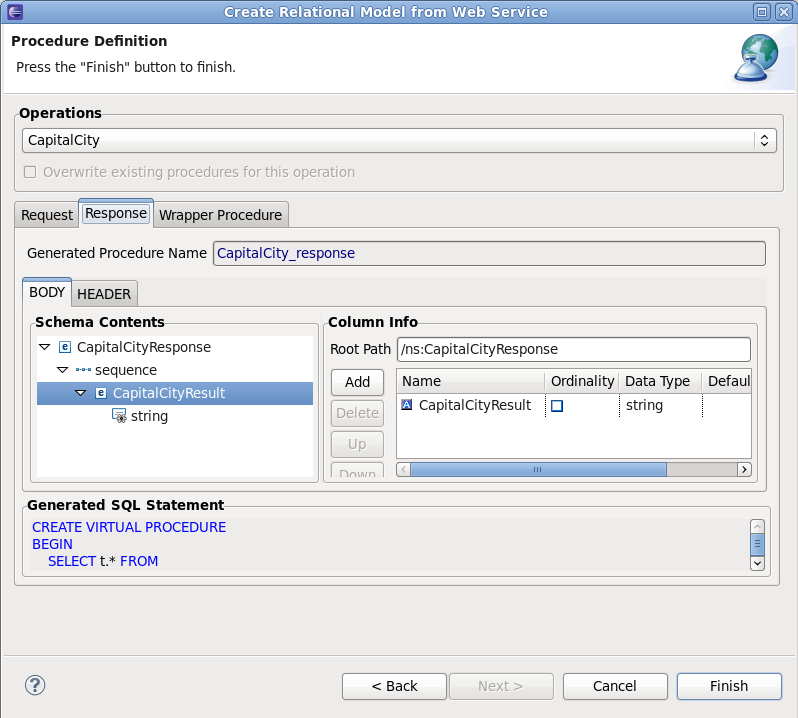Click the CapitalCityResult column attribute icon
This screenshot has width=798, height=718.
click(x=406, y=405)
